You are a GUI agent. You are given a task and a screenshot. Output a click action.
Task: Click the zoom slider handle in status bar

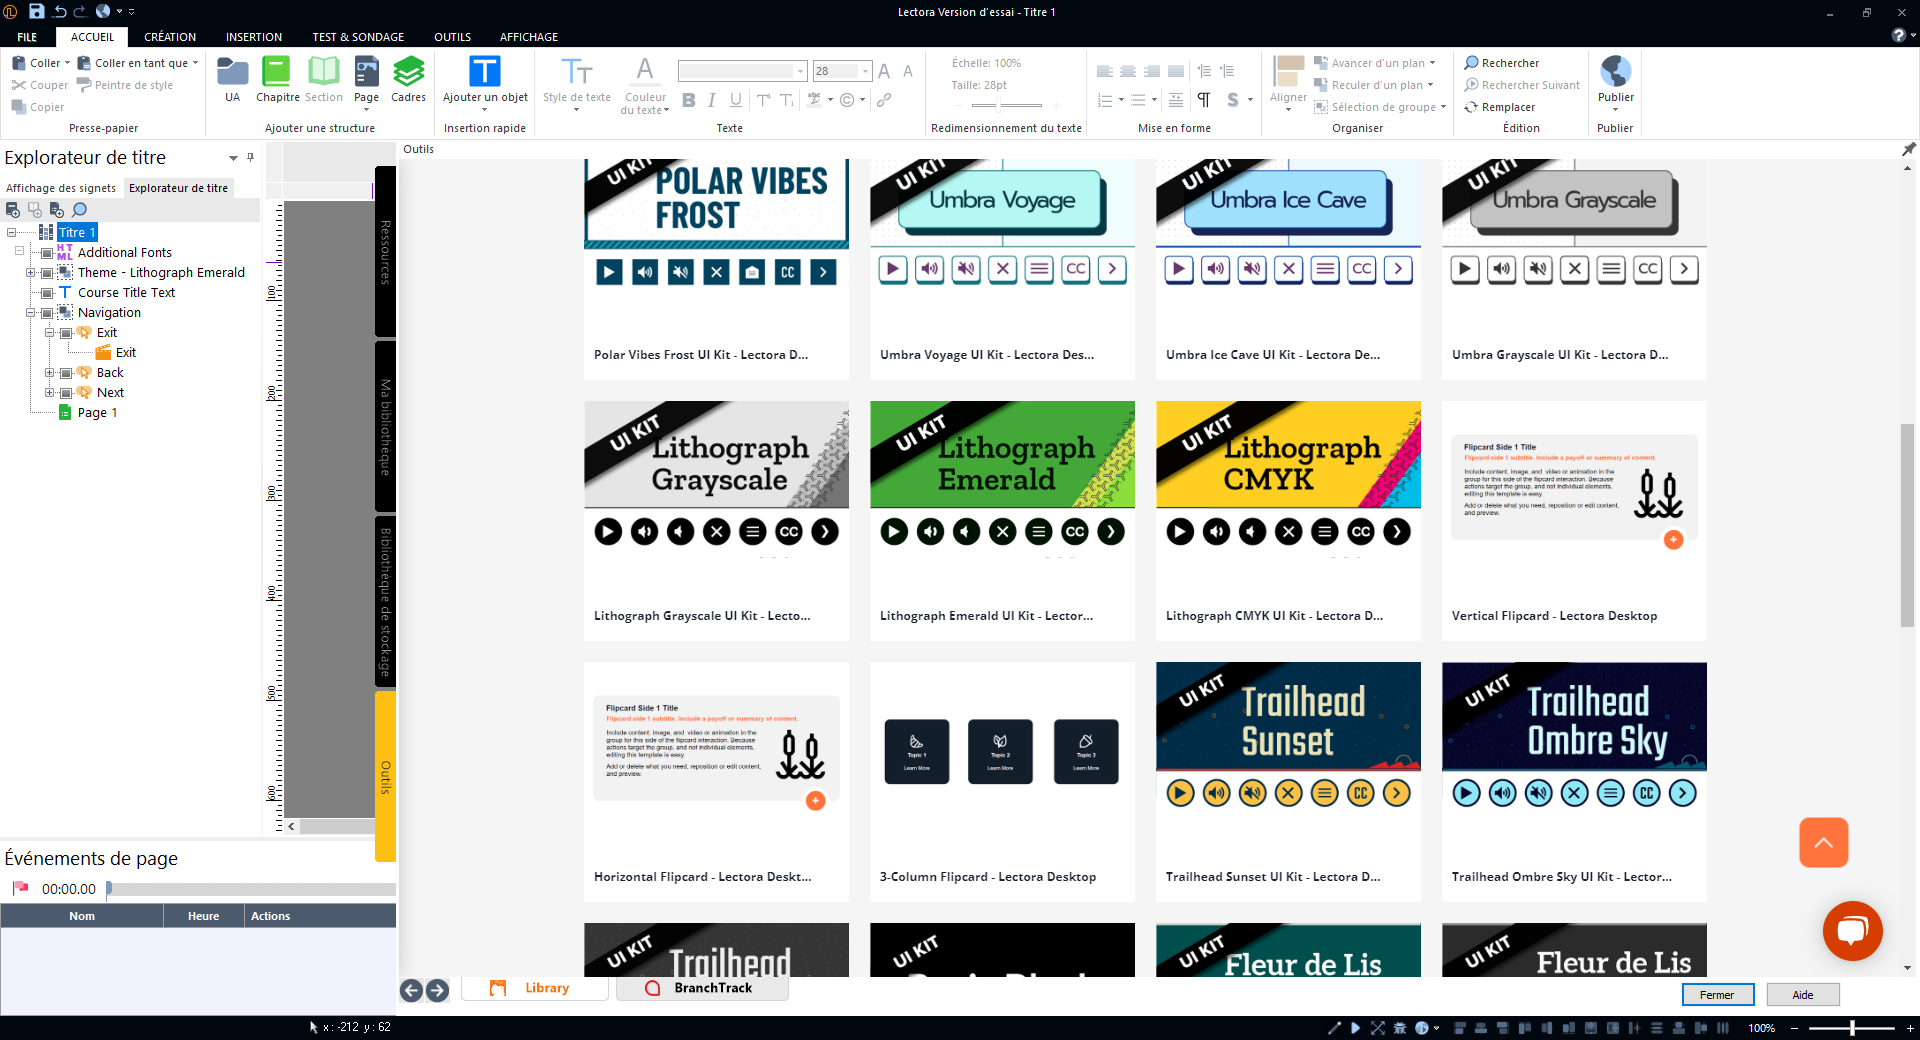coord(1852,1028)
